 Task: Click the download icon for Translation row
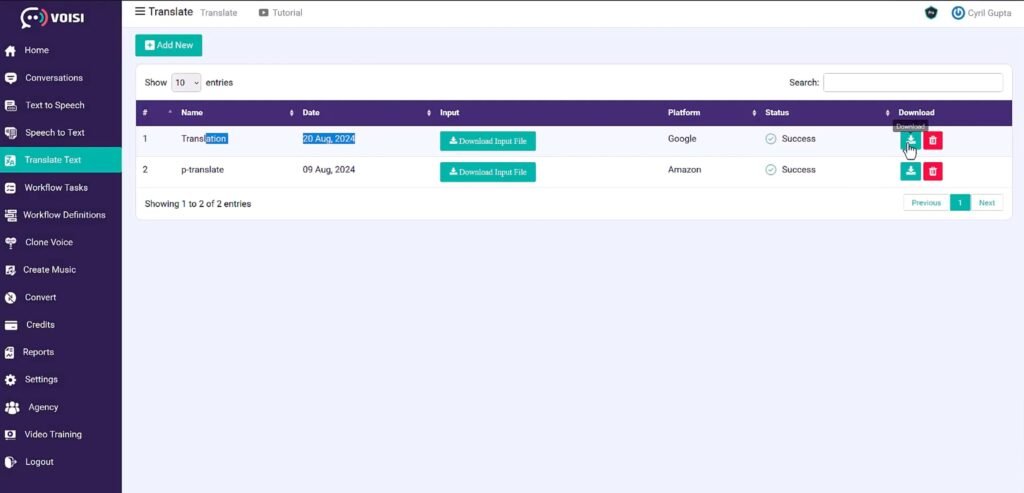click(910, 141)
